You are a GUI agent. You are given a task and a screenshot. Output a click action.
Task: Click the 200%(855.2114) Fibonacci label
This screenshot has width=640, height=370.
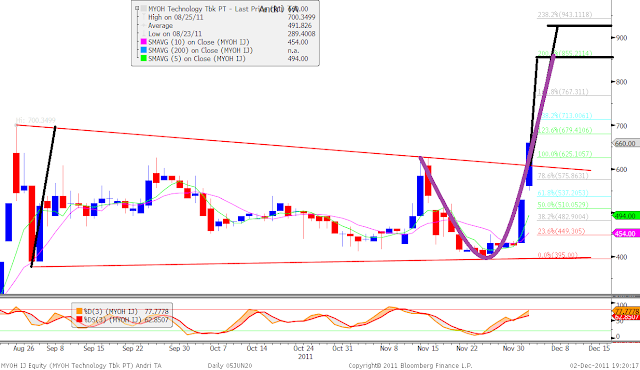coord(564,53)
